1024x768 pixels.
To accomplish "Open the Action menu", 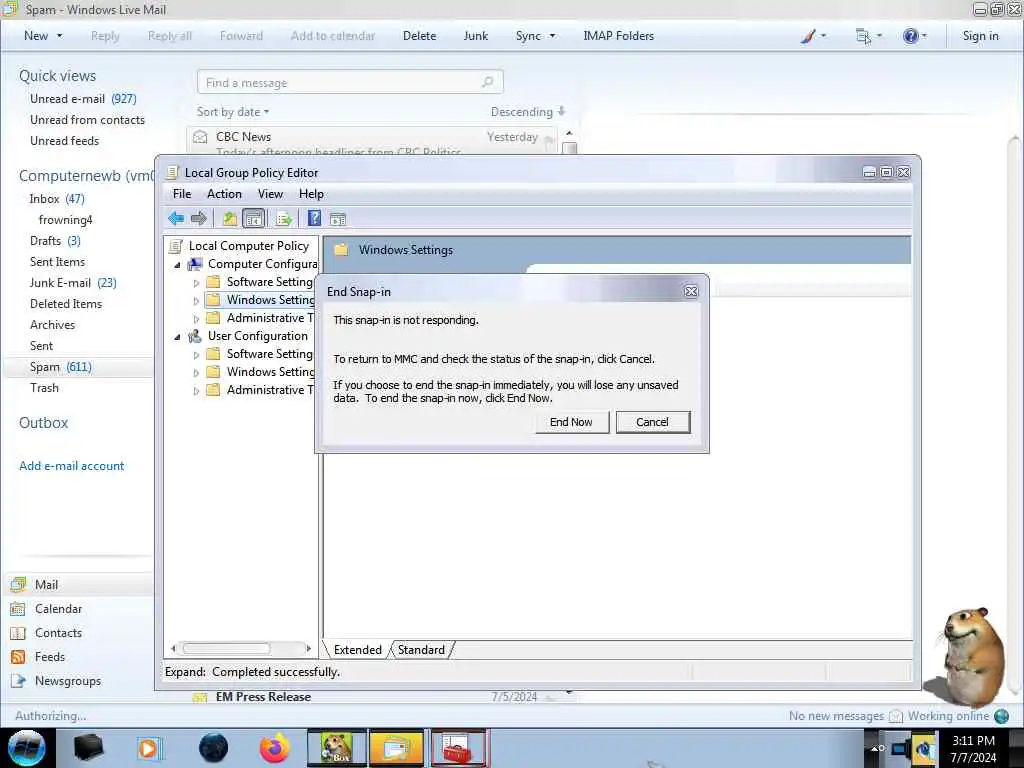I will (x=224, y=194).
